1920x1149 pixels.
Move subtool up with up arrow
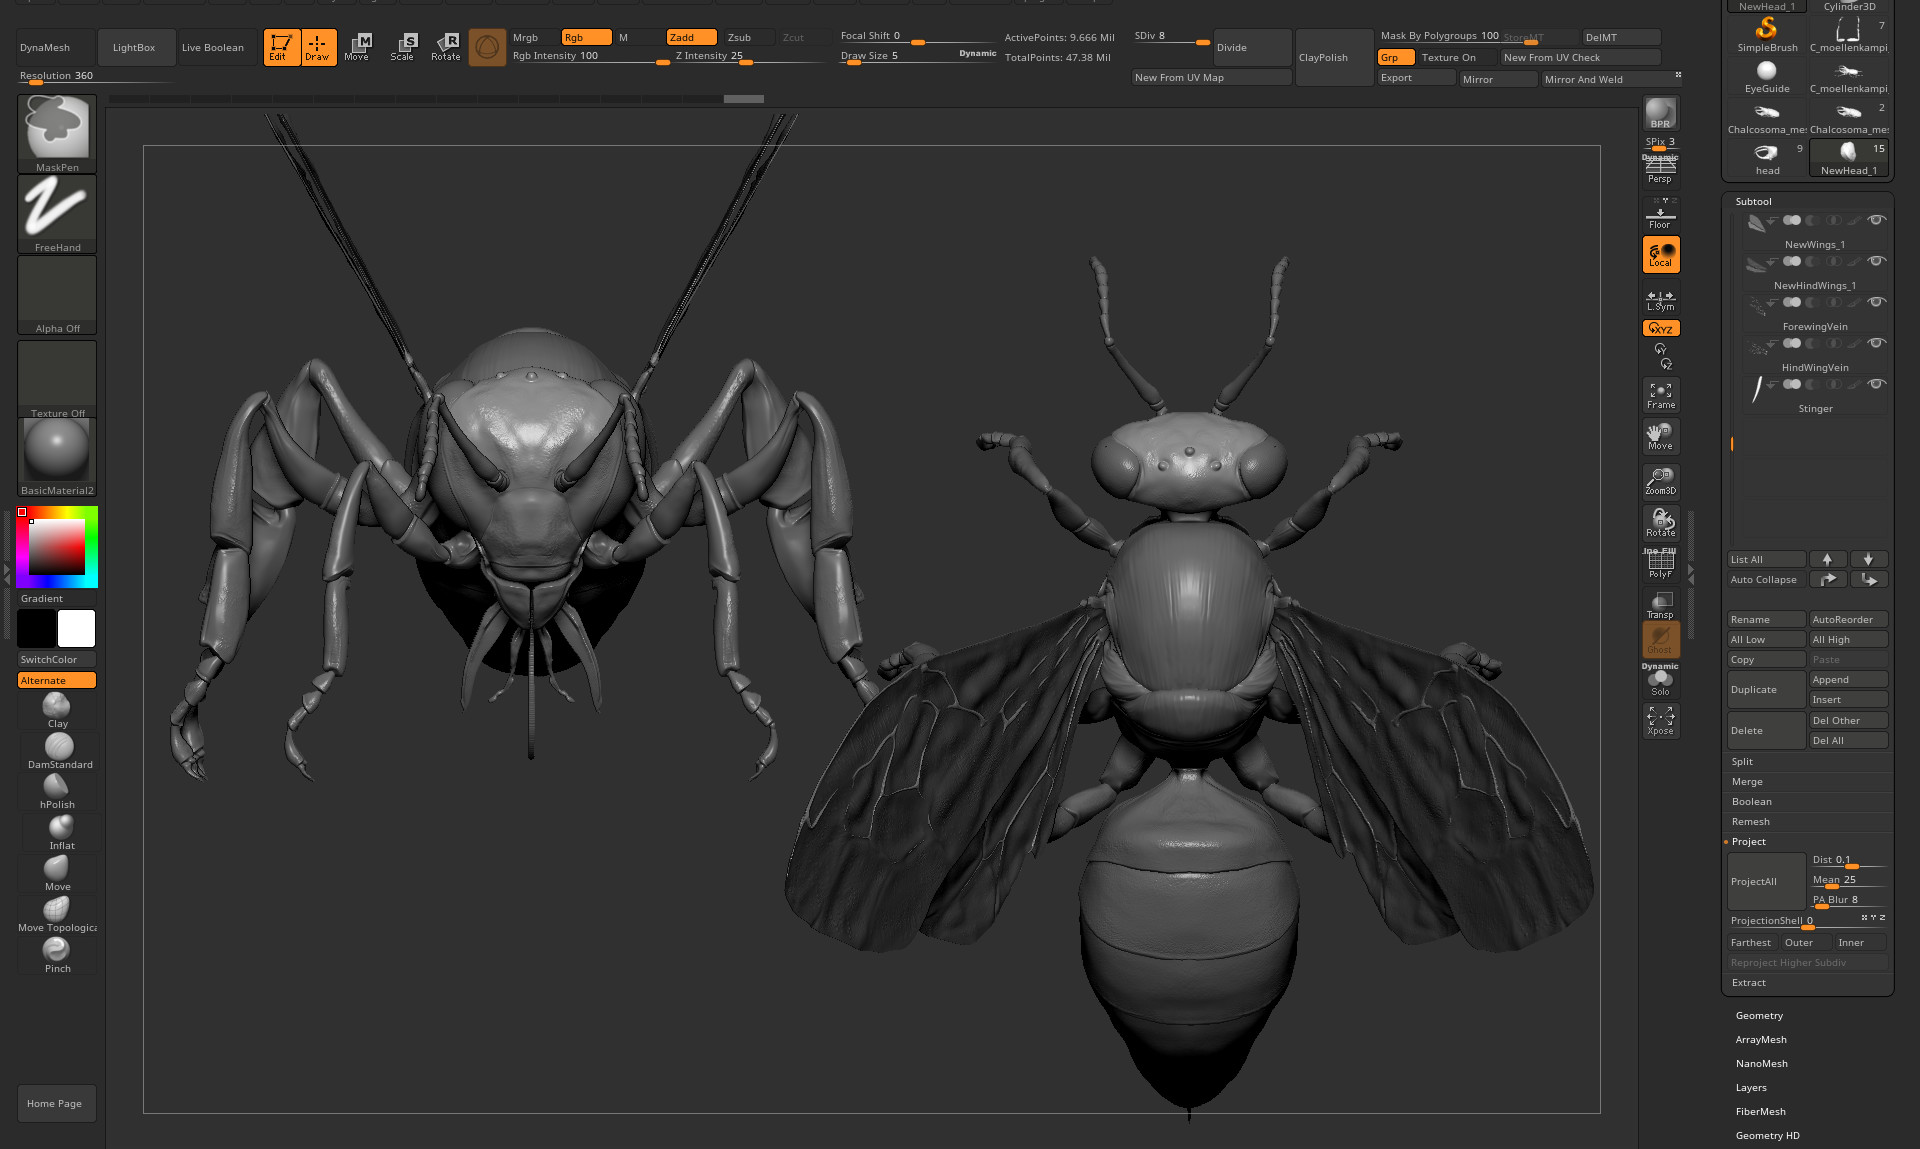[1827, 559]
